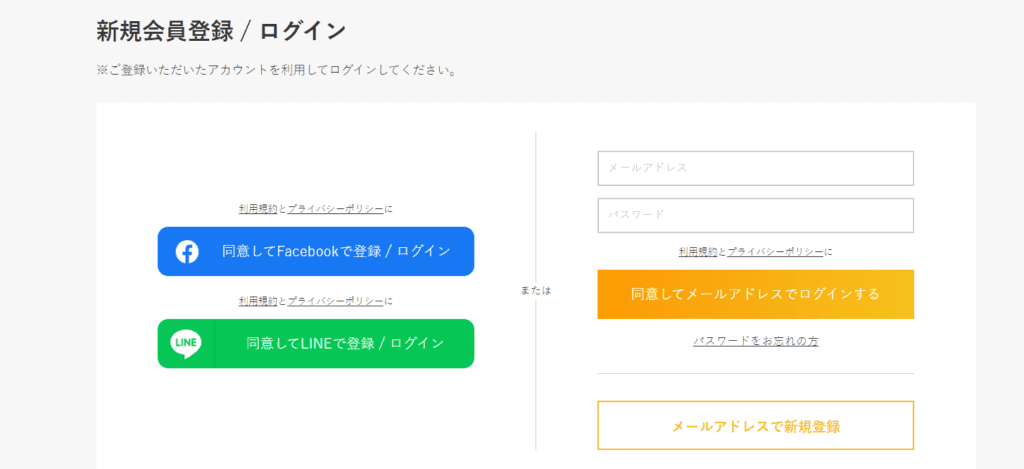The image size is (1024, 469).
Task: Click the または separator label
Action: [536, 291]
